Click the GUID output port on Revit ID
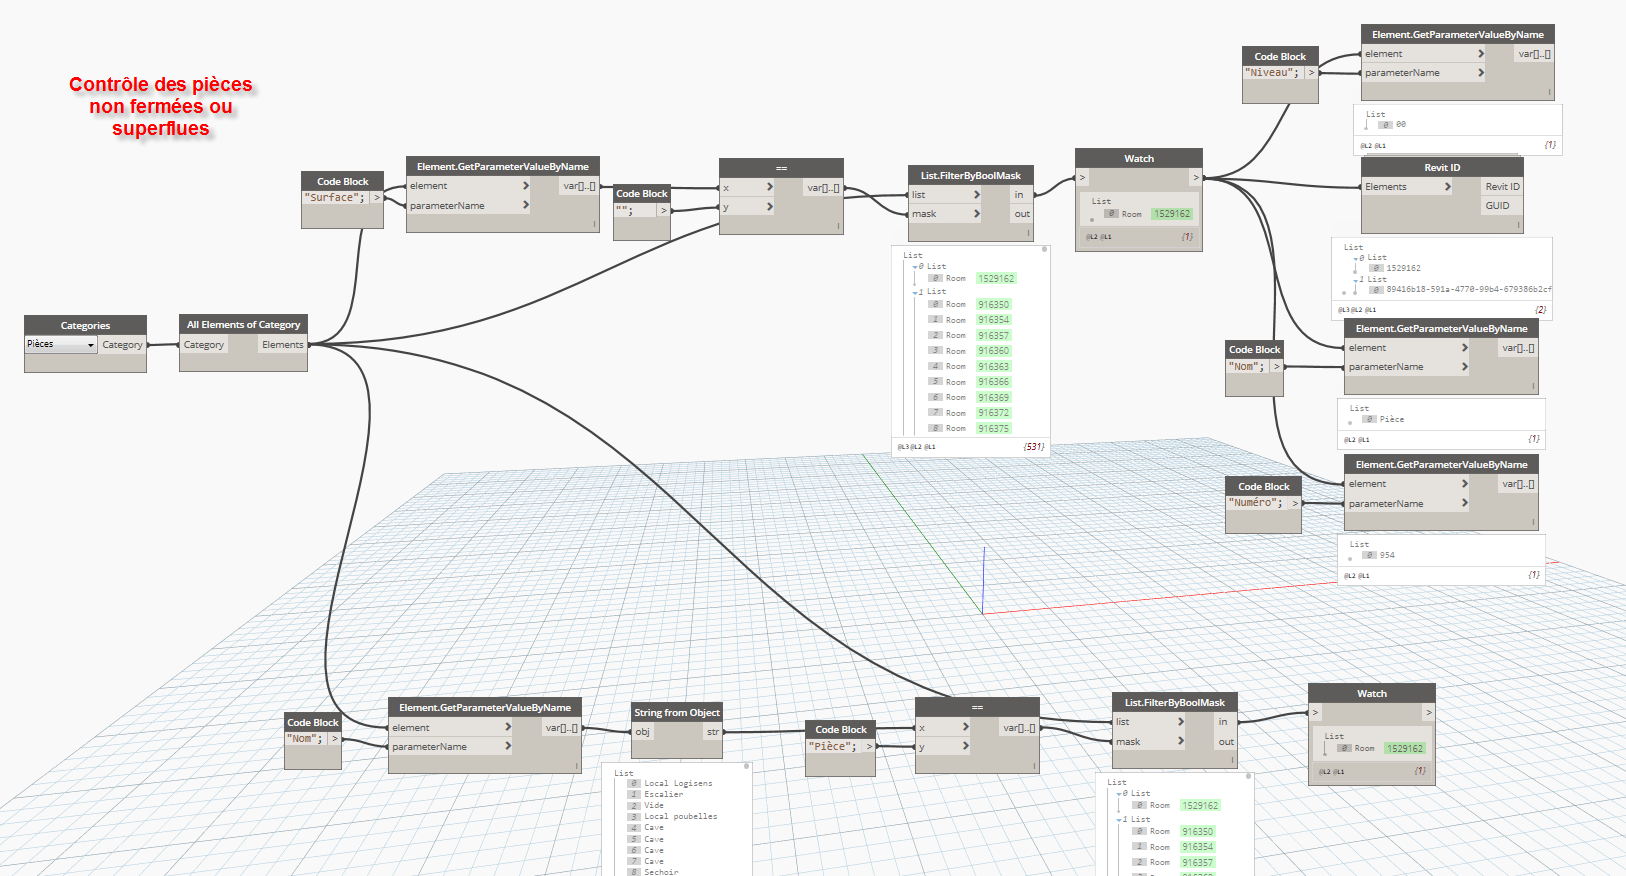 tap(1497, 206)
